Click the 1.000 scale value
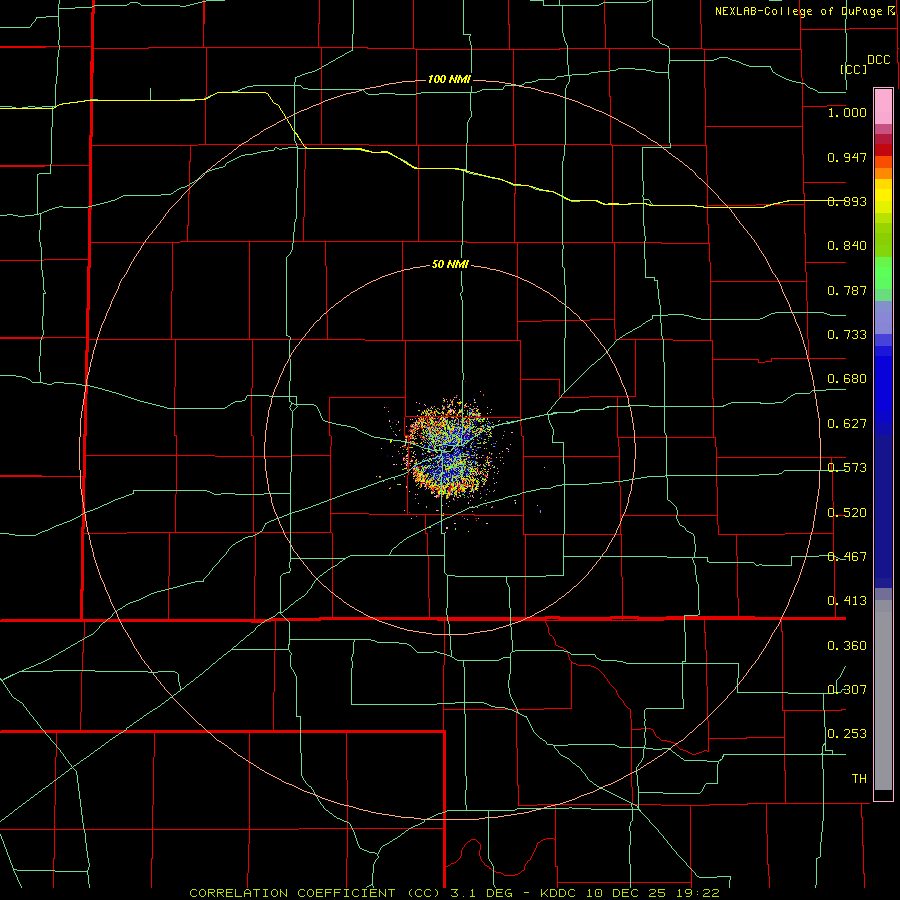The width and height of the screenshot is (900, 900). 847,112
